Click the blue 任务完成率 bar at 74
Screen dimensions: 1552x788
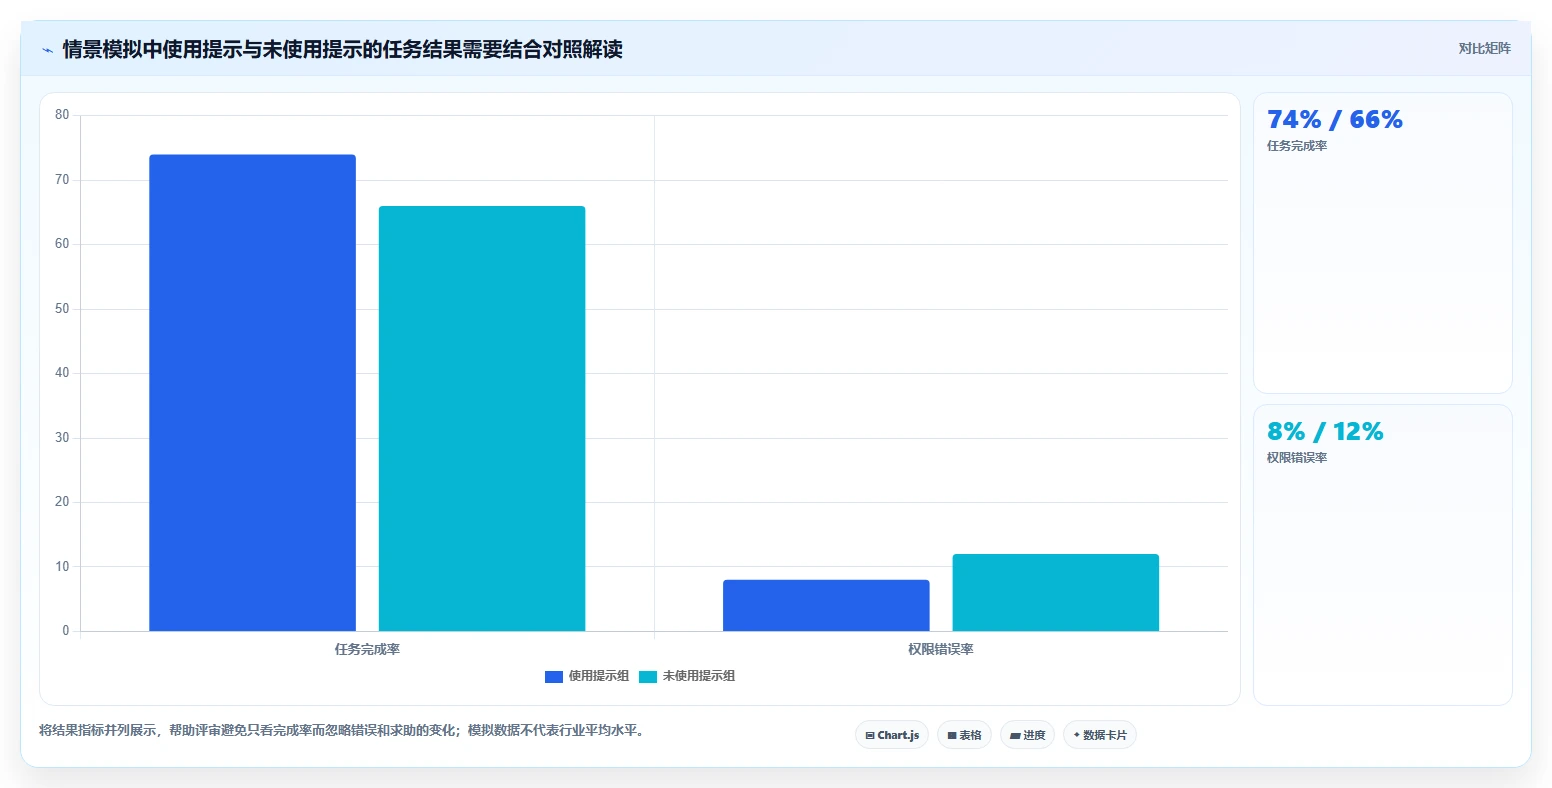pyautogui.click(x=252, y=393)
